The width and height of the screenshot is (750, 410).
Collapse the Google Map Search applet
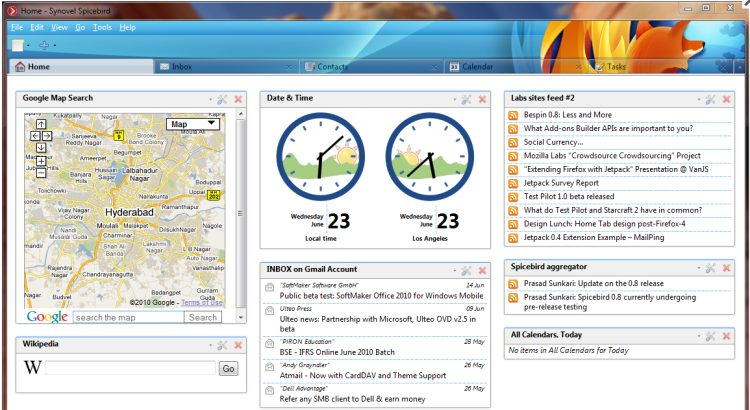(210, 100)
